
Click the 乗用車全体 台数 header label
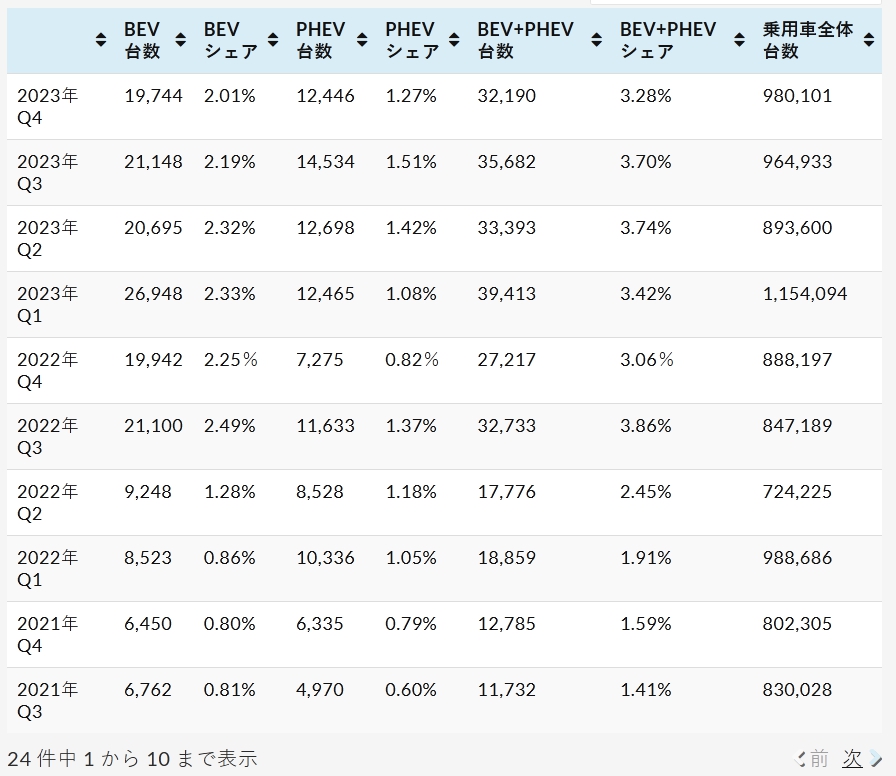[x=807, y=40]
